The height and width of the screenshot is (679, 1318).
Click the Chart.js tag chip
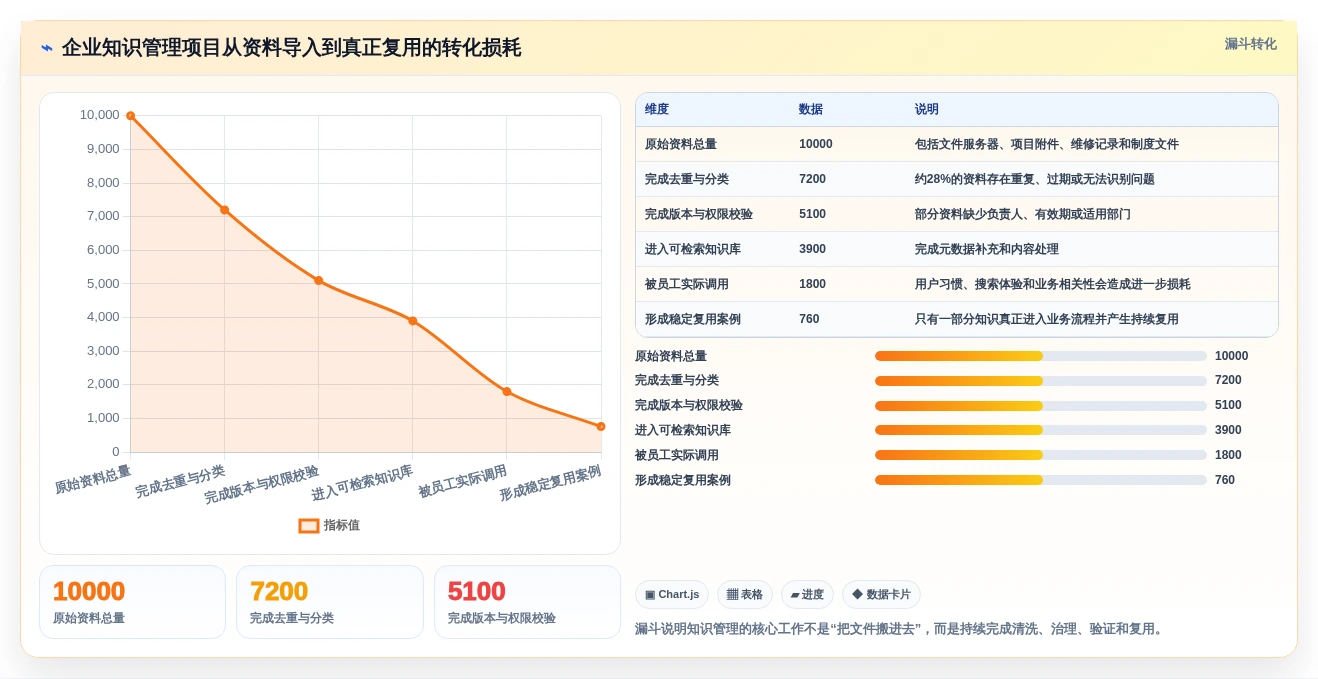click(x=672, y=595)
